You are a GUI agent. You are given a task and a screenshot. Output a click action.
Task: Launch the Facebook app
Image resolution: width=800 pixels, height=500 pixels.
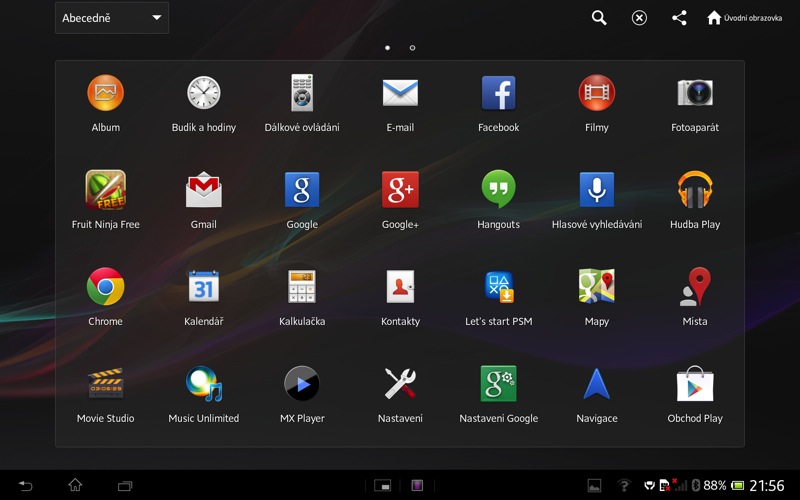point(498,93)
